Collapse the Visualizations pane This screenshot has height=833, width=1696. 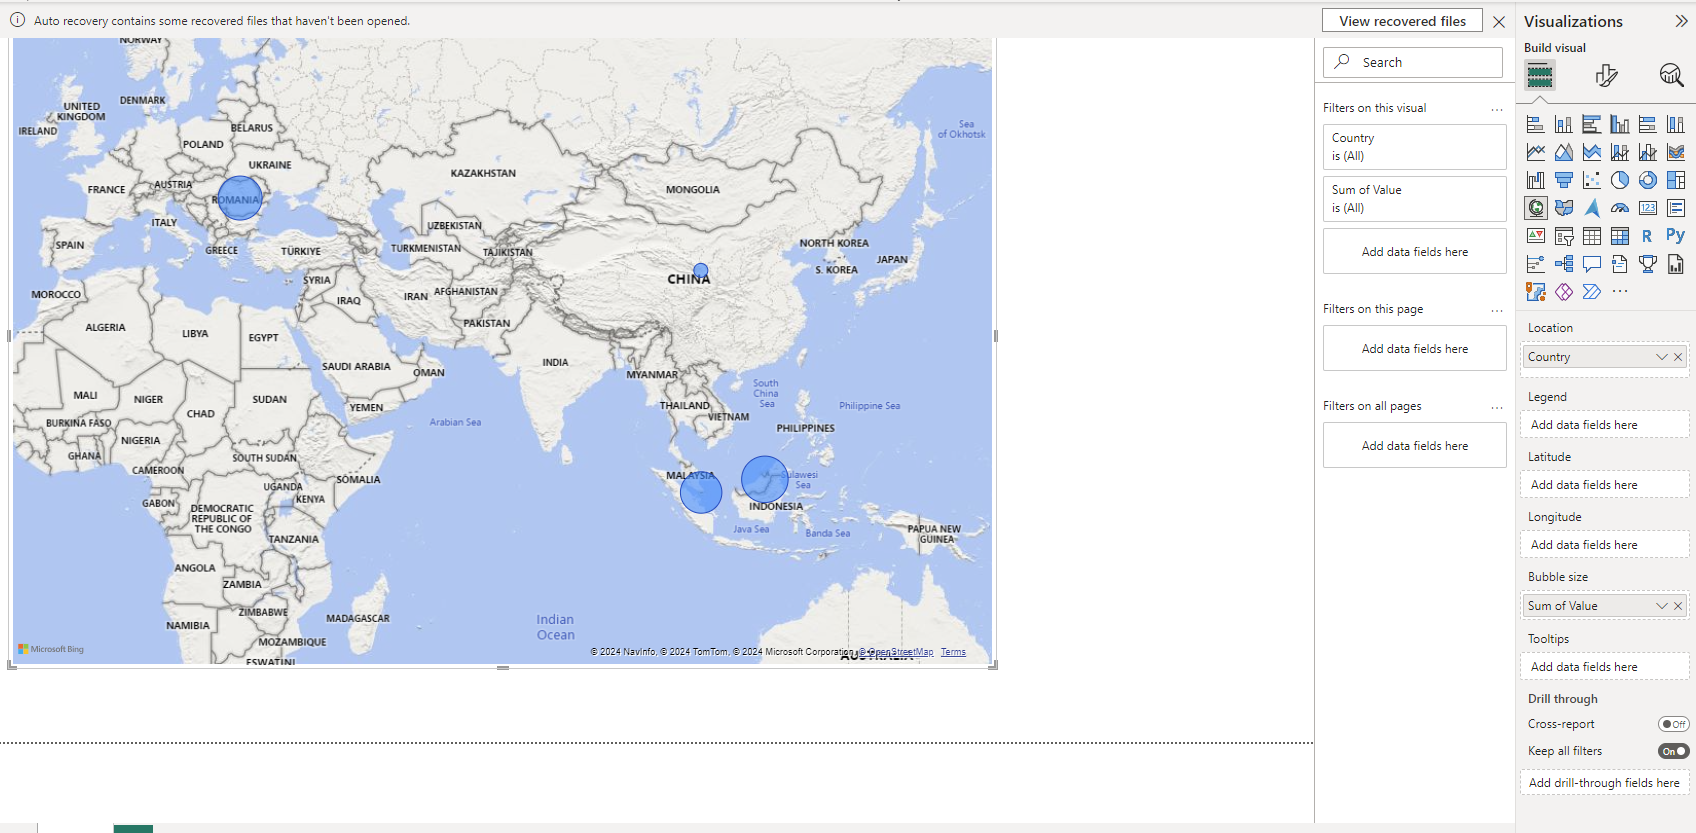click(1681, 21)
